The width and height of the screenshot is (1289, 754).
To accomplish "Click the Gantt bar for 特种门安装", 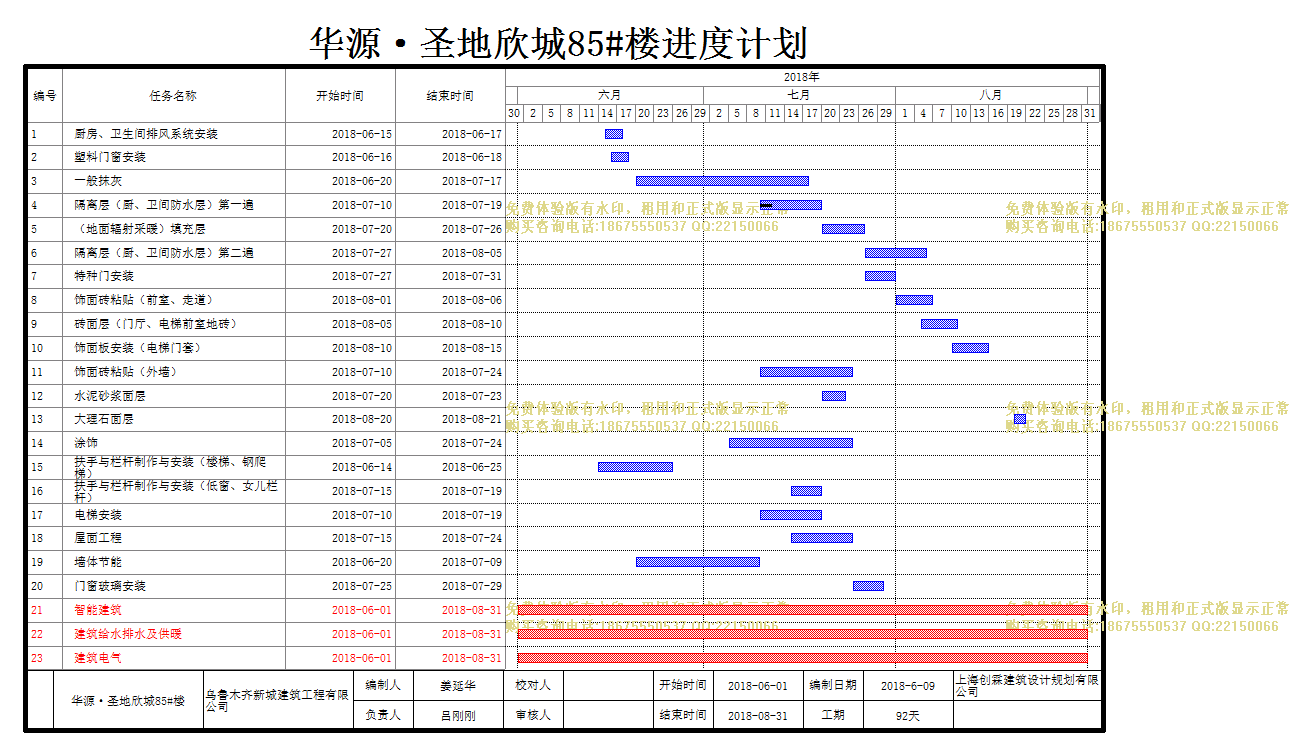I will 880,276.
